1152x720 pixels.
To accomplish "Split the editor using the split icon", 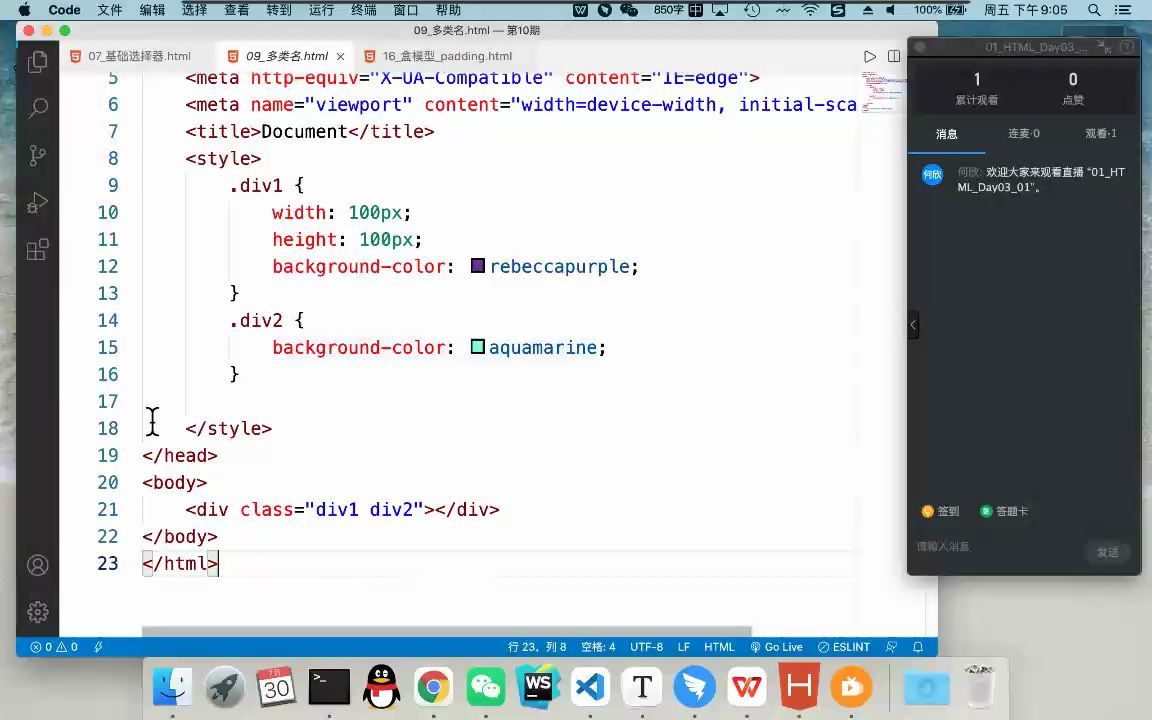I will 893,56.
